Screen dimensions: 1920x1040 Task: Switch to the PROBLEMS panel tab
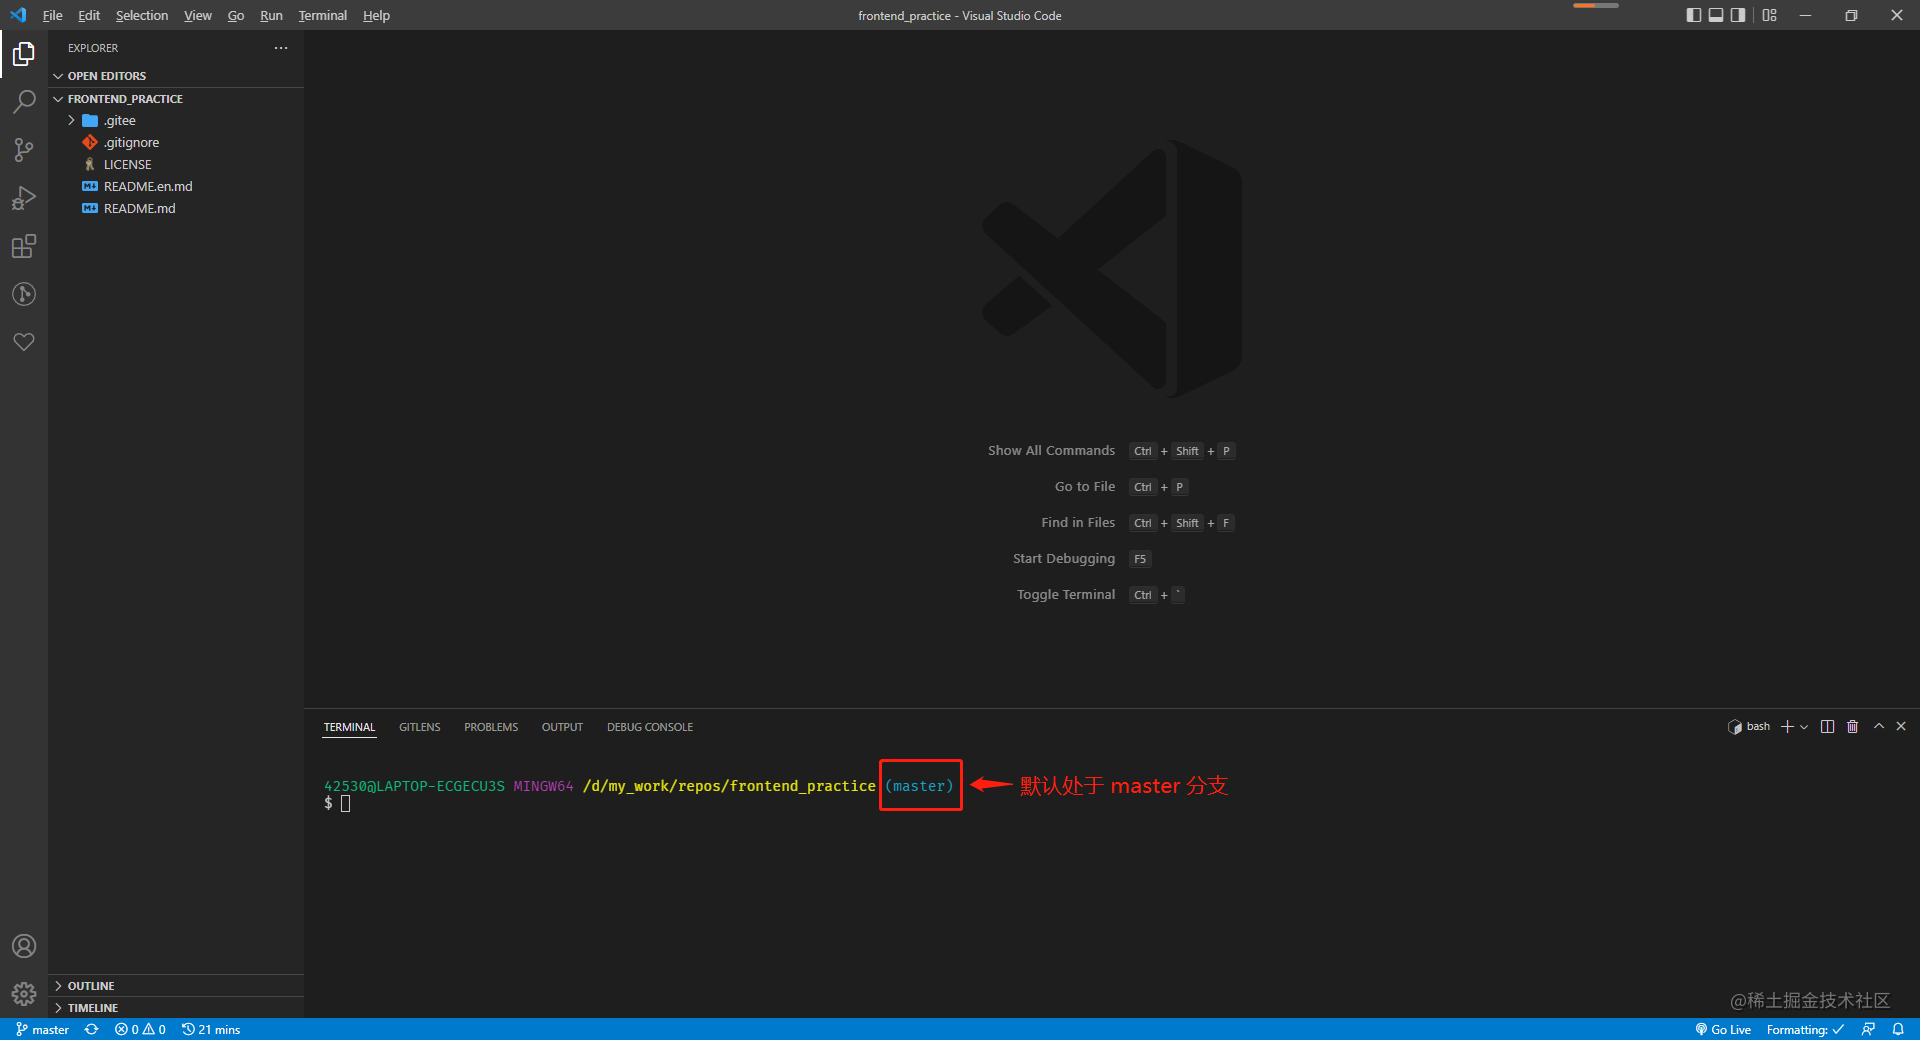coord(491,727)
